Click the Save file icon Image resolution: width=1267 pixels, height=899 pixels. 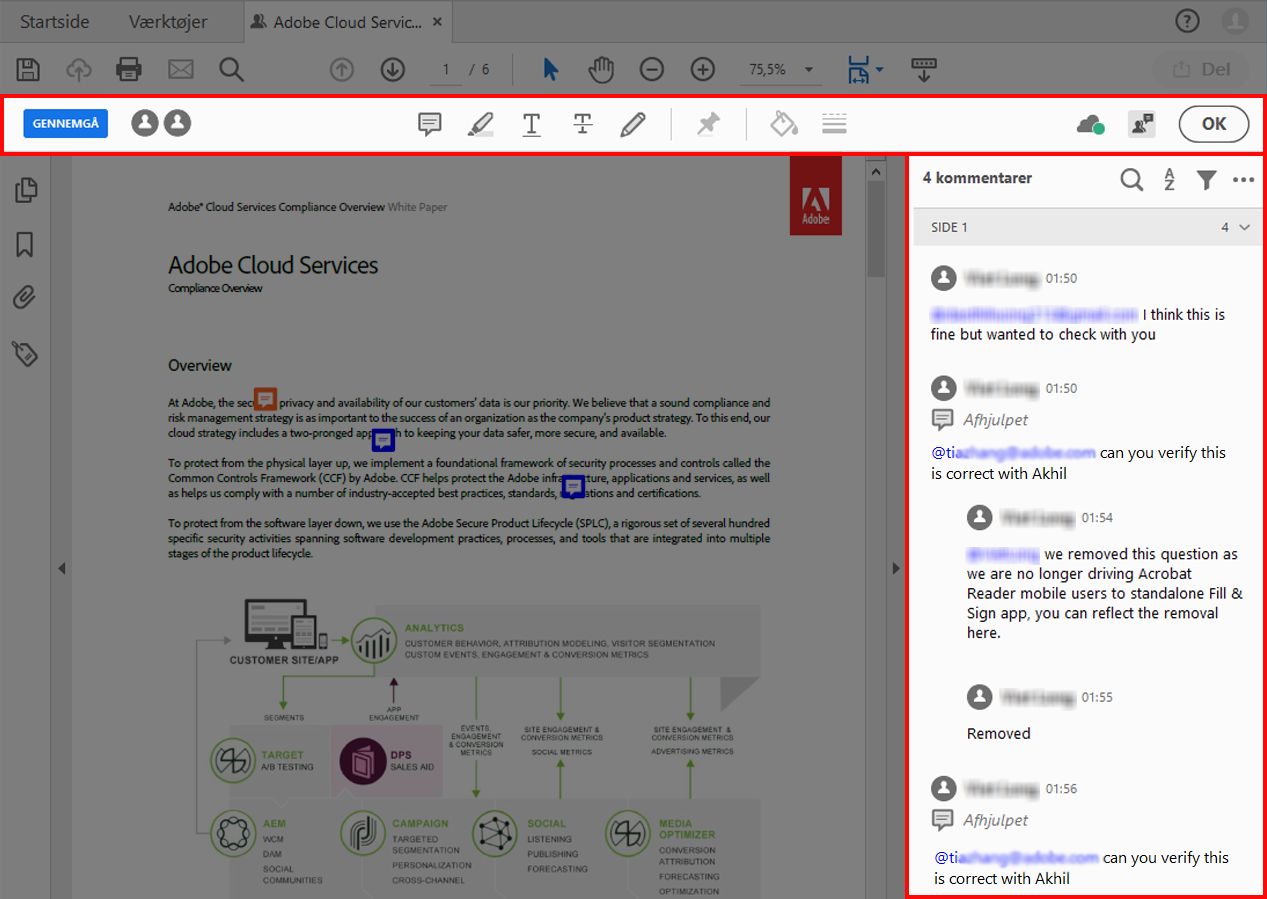(29, 69)
